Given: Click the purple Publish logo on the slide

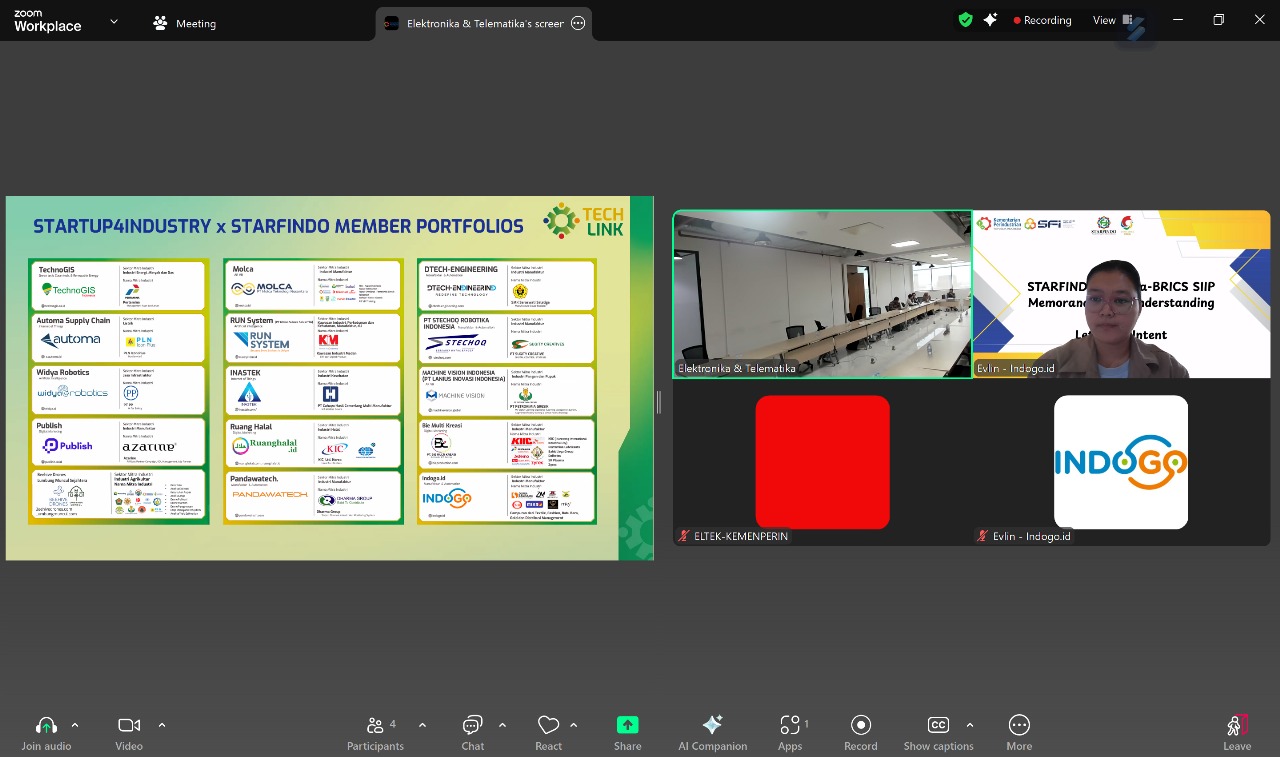Looking at the screenshot, I should coord(68,445).
